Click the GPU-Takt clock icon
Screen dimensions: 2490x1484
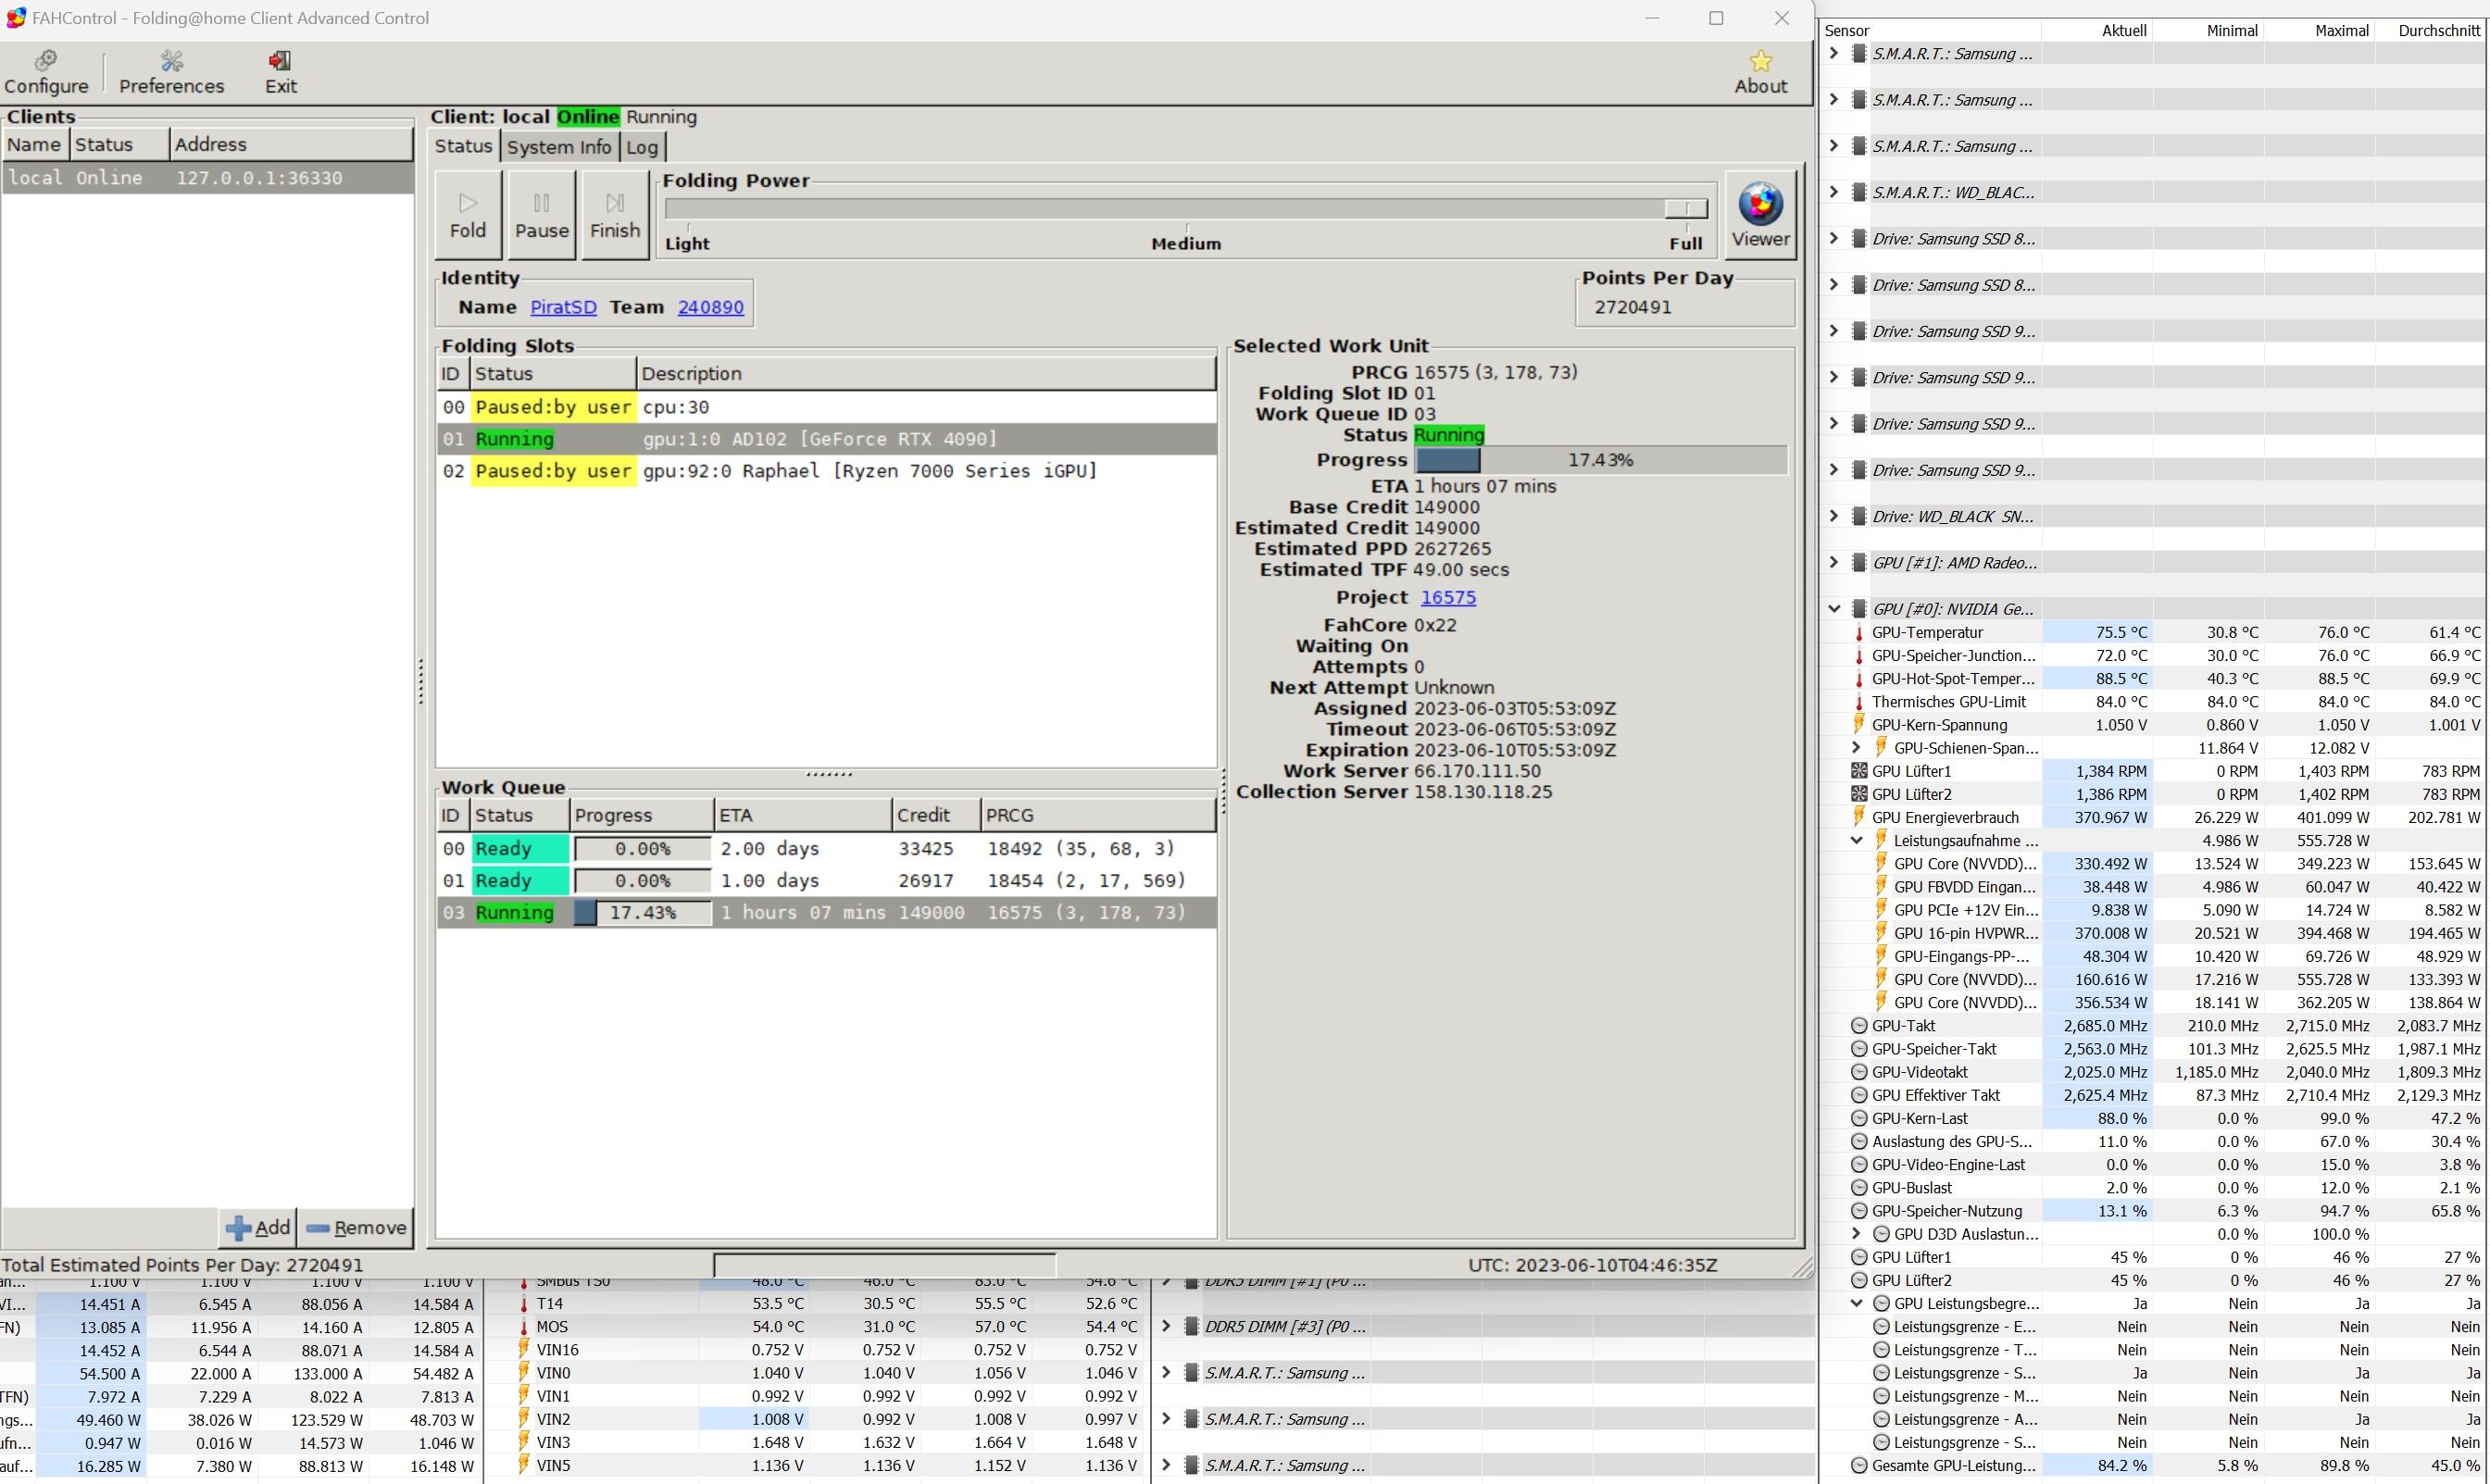1859,1025
